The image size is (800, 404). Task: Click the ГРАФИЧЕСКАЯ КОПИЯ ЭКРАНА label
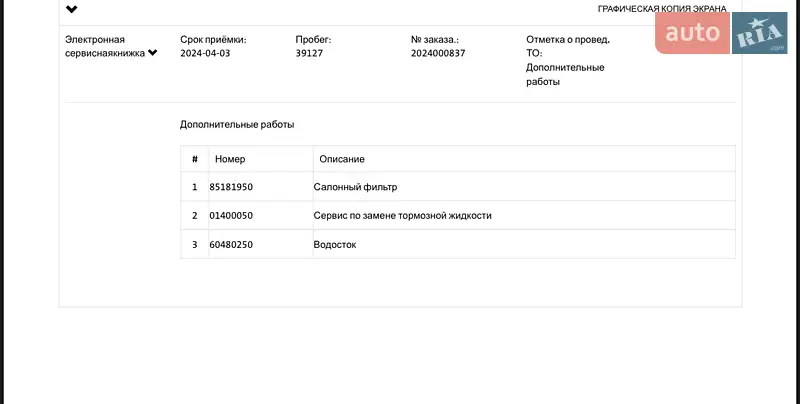pyautogui.click(x=661, y=9)
